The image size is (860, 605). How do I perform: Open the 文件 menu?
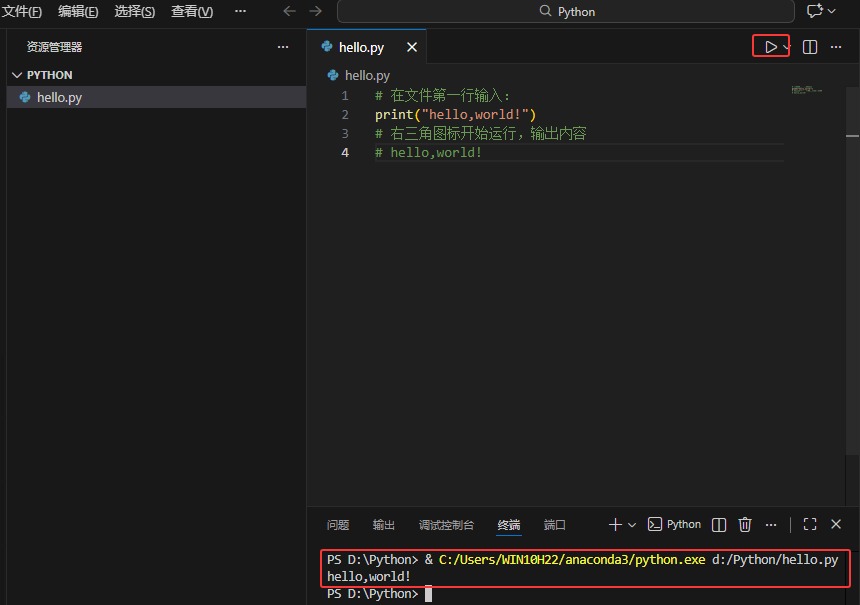(22, 11)
